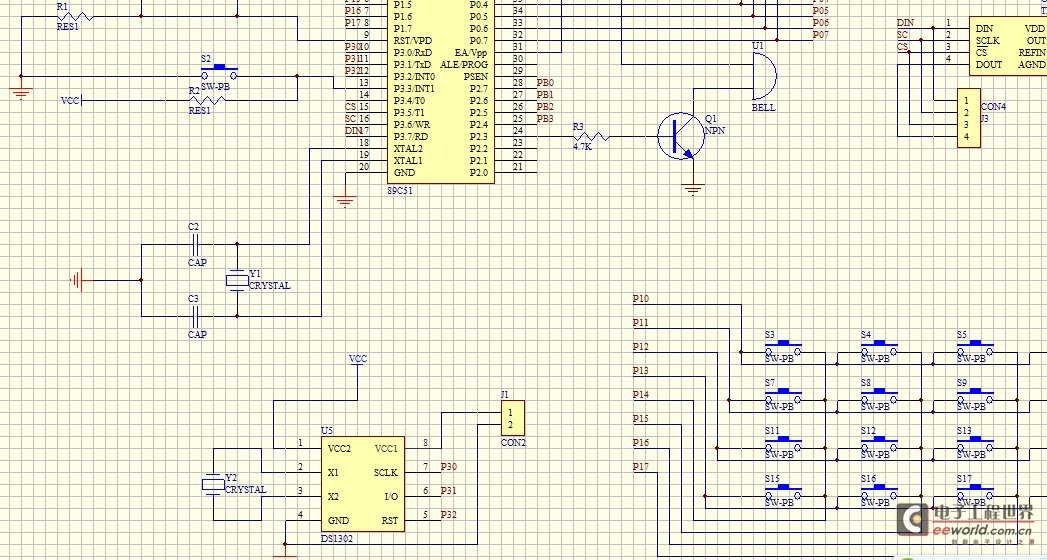Select pushbutton switch S12 symbol
Viewport: 1047px width, 560px height.
[x=879, y=443]
